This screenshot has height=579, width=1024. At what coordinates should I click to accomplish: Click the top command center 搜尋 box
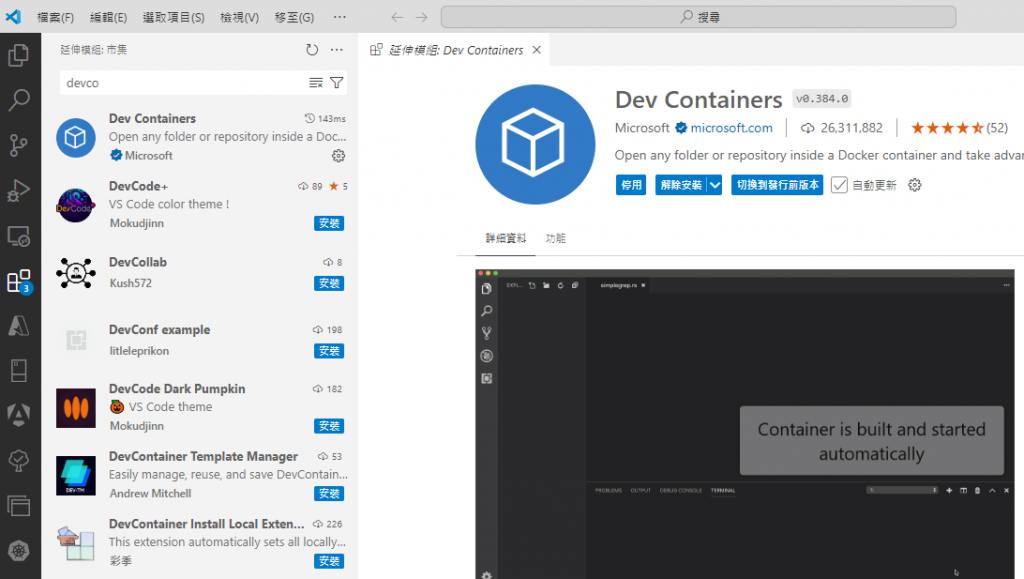pyautogui.click(x=699, y=17)
